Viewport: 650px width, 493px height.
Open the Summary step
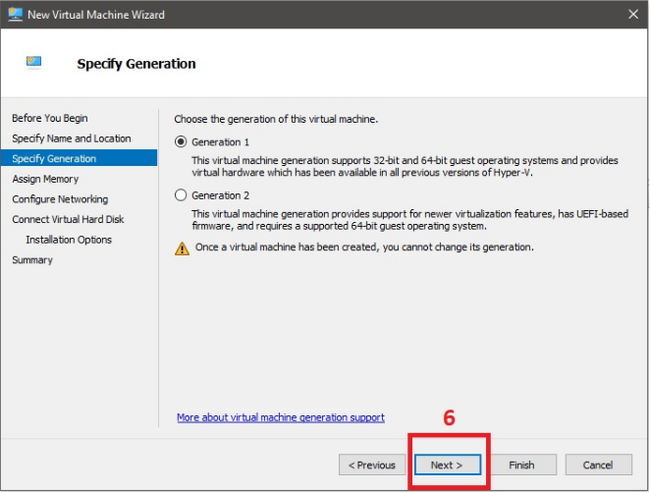[32, 260]
